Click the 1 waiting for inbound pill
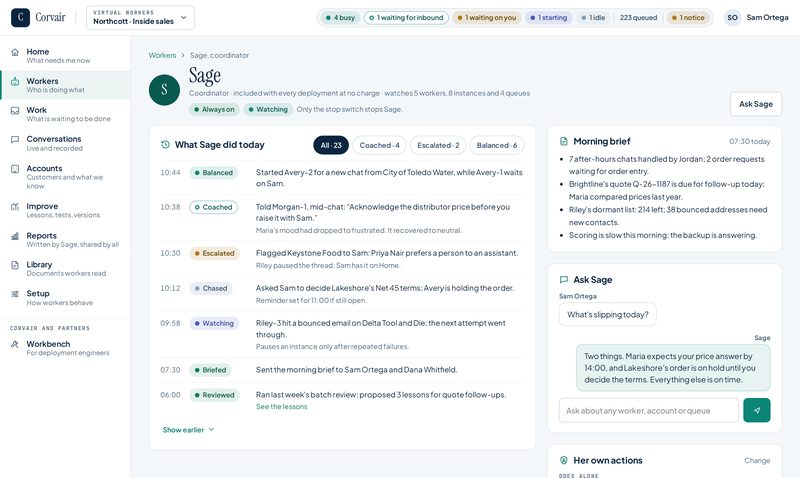Viewport: 800px width, 478px height. click(406, 17)
